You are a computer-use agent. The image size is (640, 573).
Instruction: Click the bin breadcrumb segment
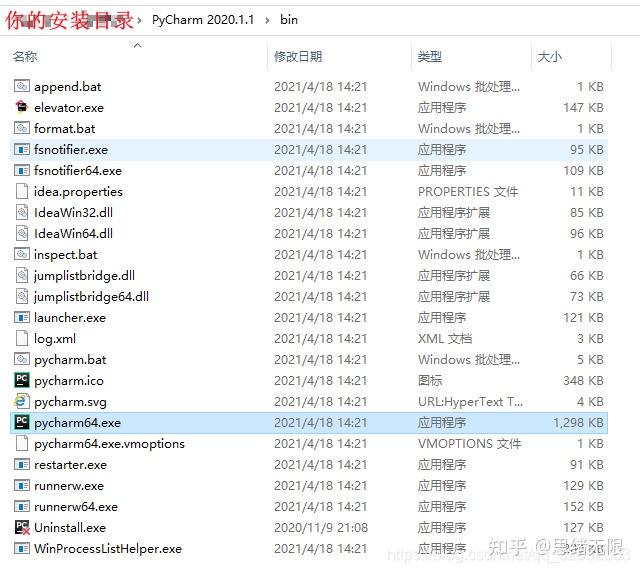(289, 20)
